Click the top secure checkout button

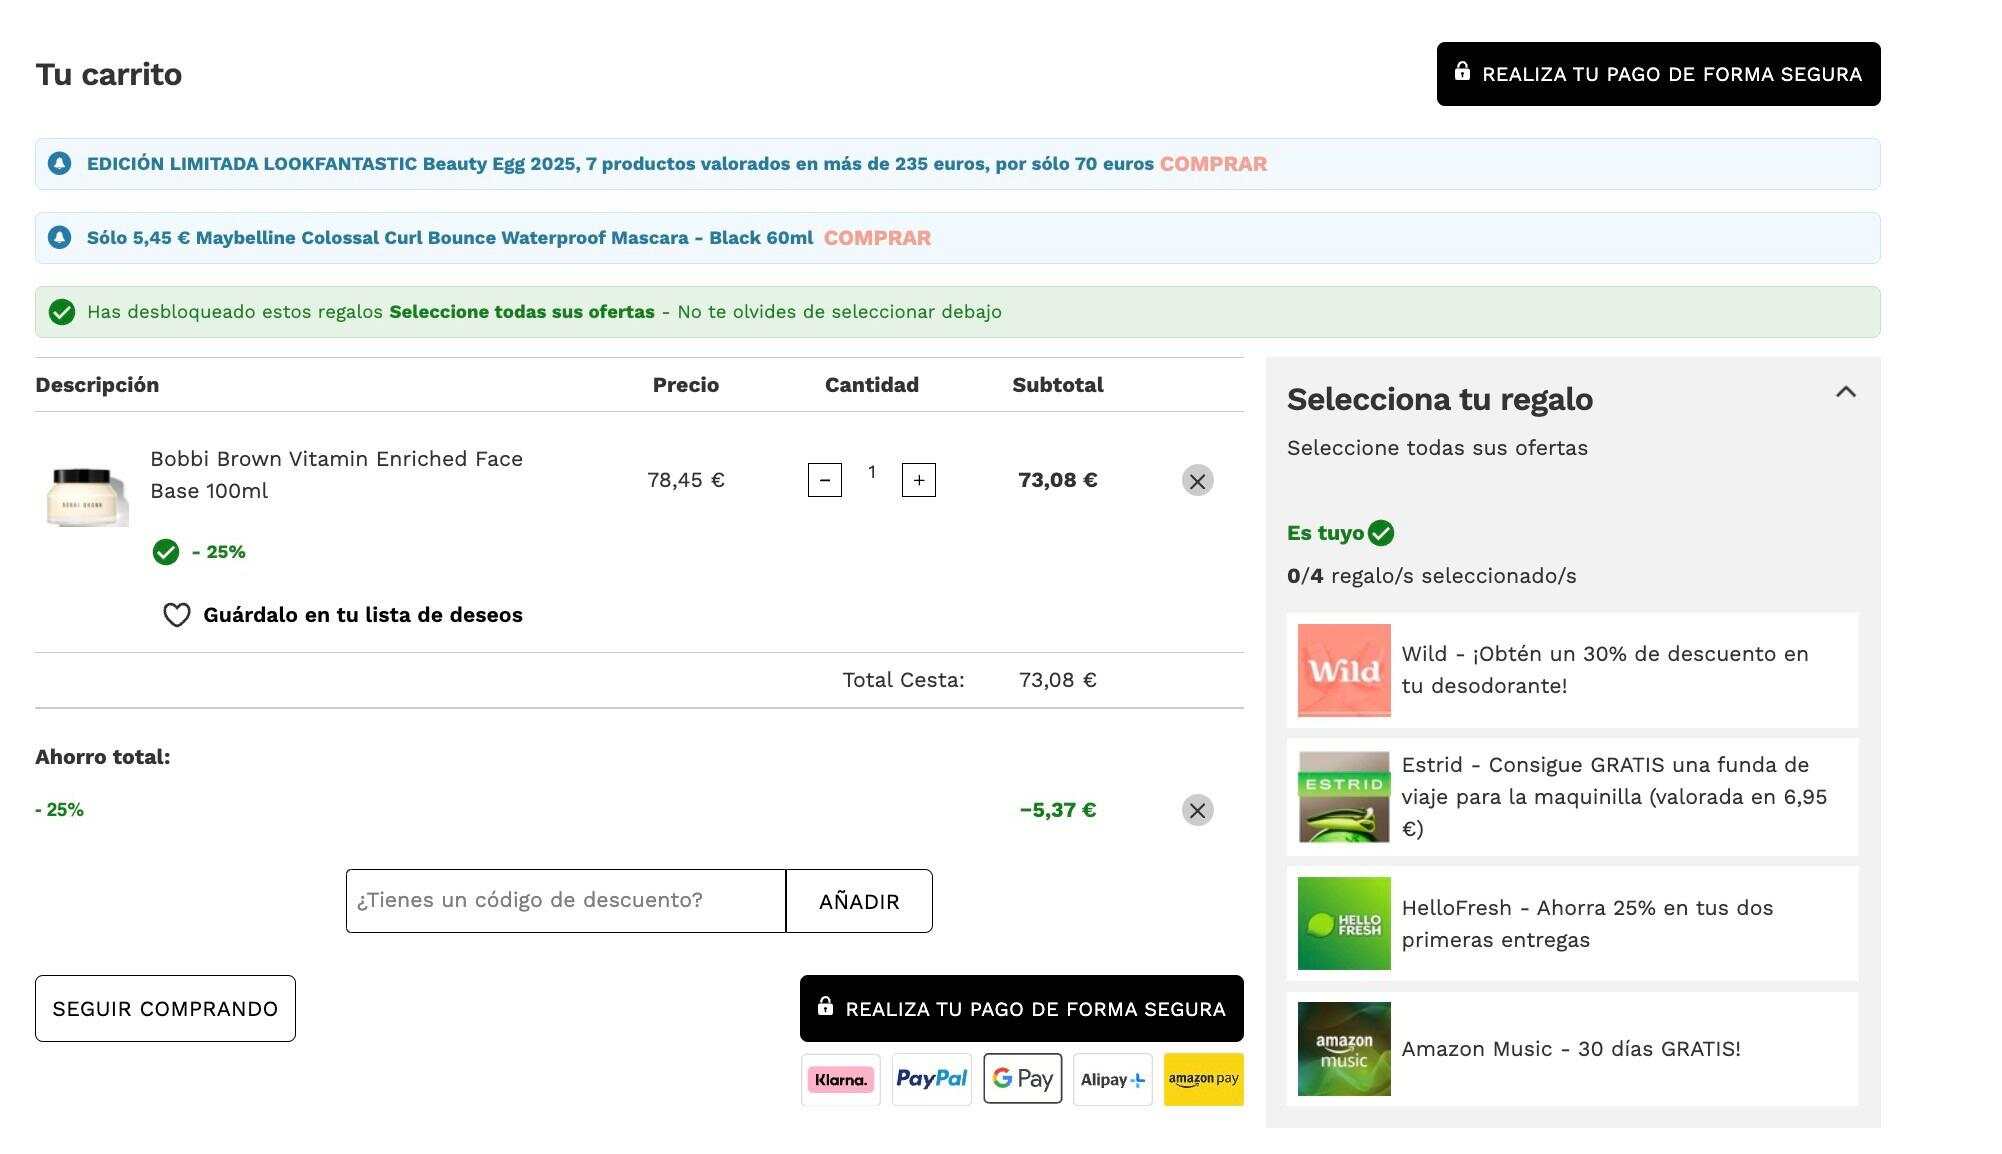(x=1658, y=74)
